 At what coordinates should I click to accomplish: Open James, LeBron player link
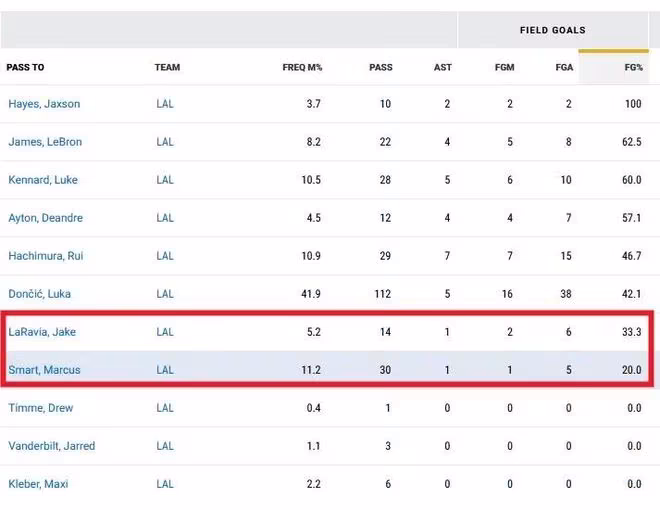[x=45, y=142]
